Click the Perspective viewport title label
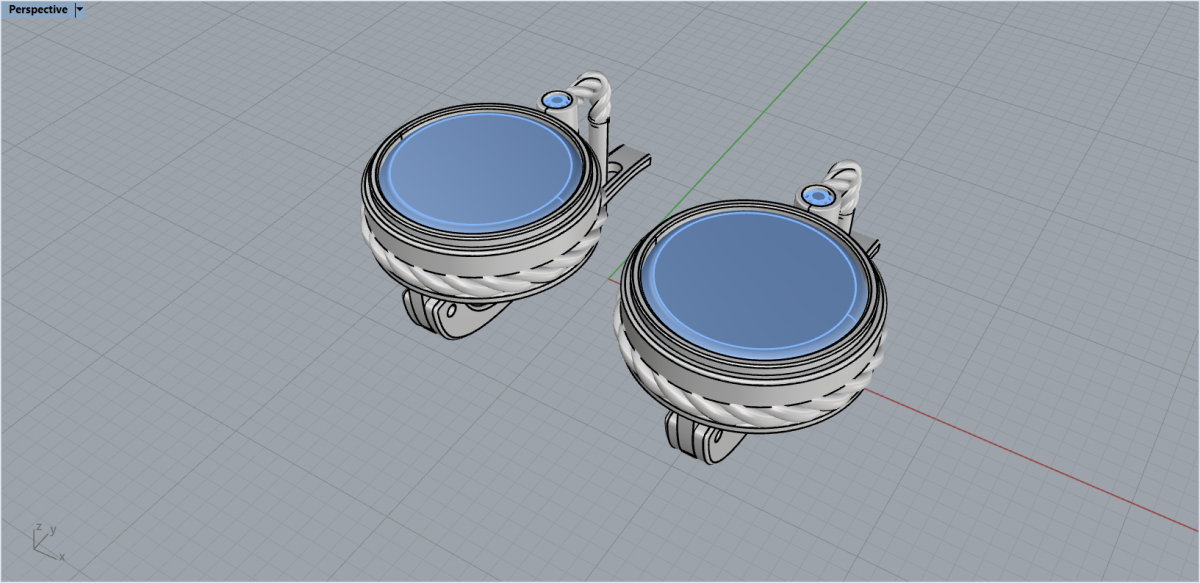1200x583 pixels. (38, 9)
